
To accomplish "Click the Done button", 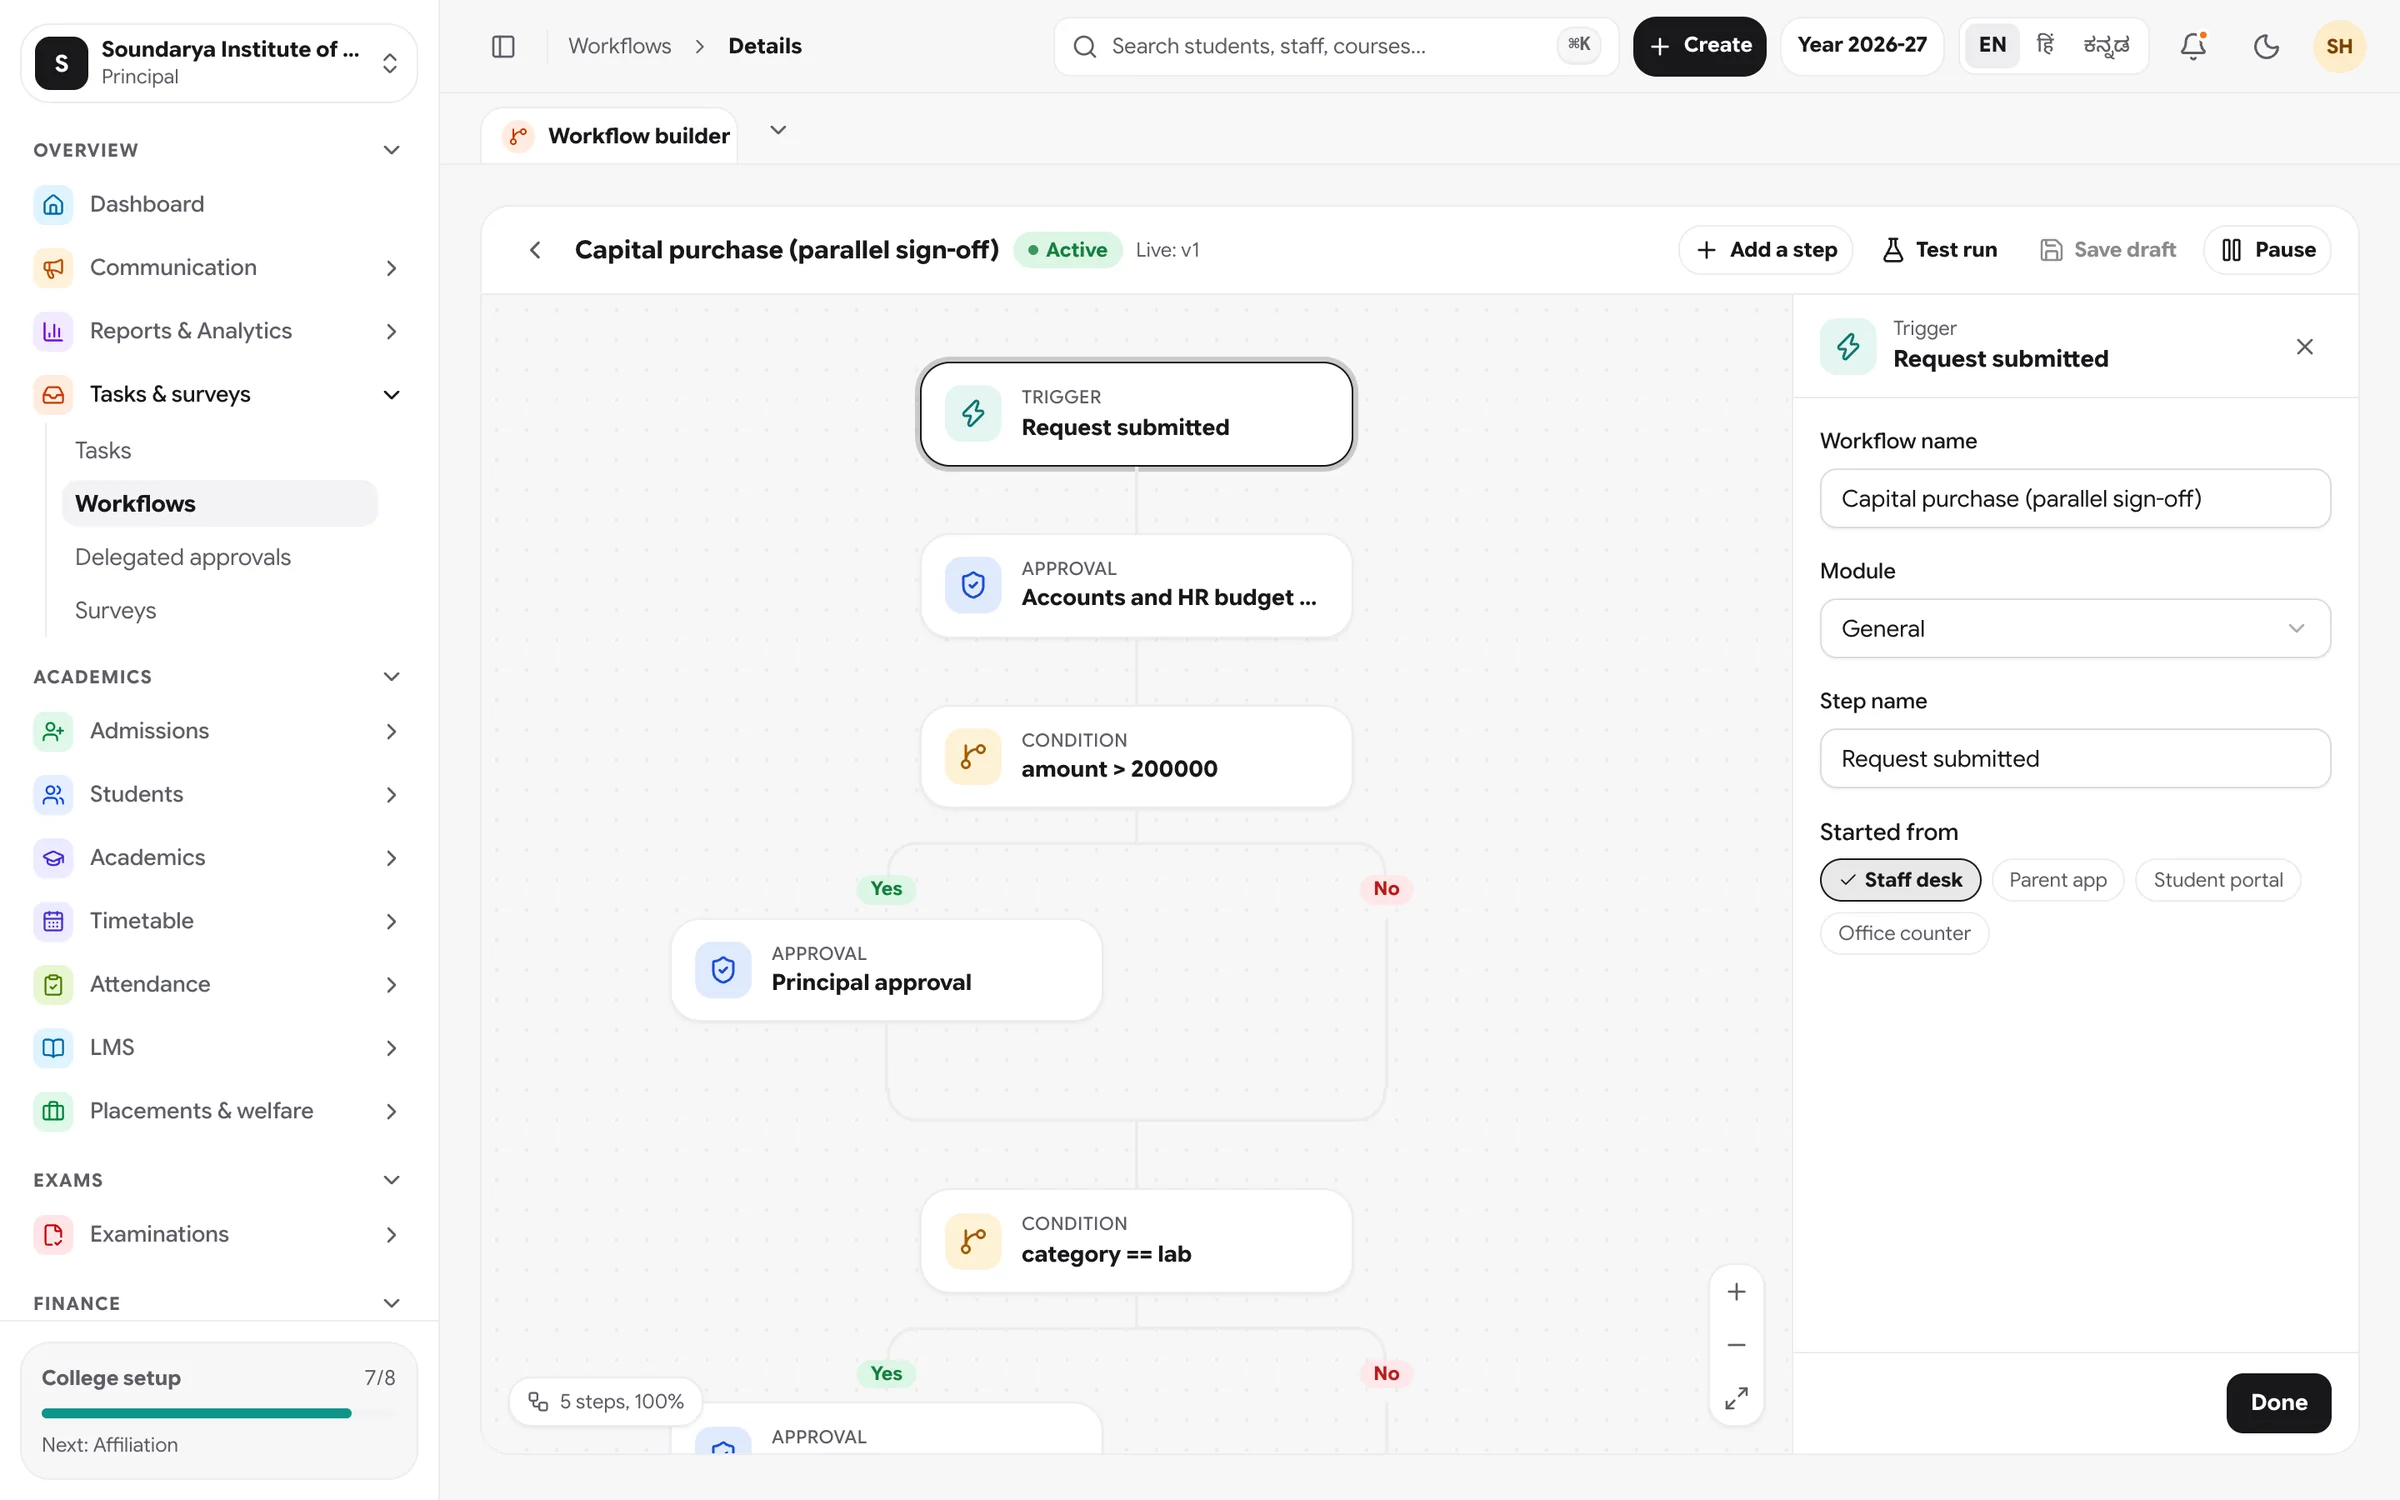I will [x=2278, y=1402].
